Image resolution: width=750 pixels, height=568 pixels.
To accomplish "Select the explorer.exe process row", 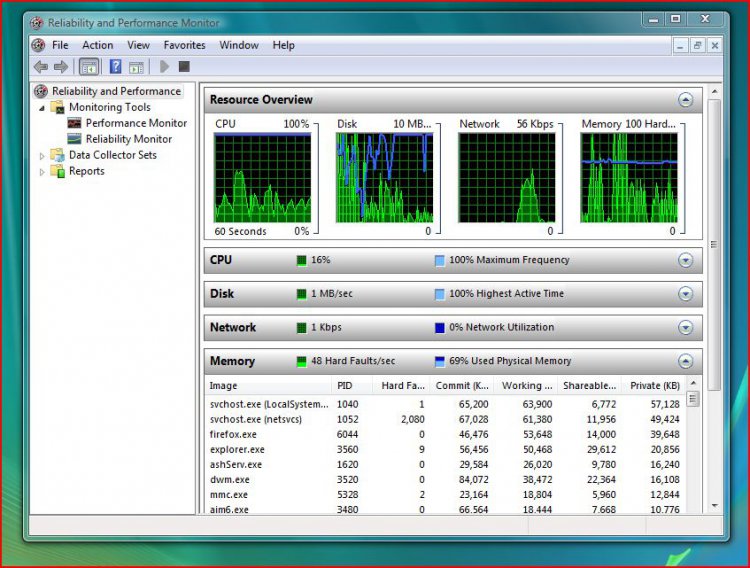I will [445, 450].
